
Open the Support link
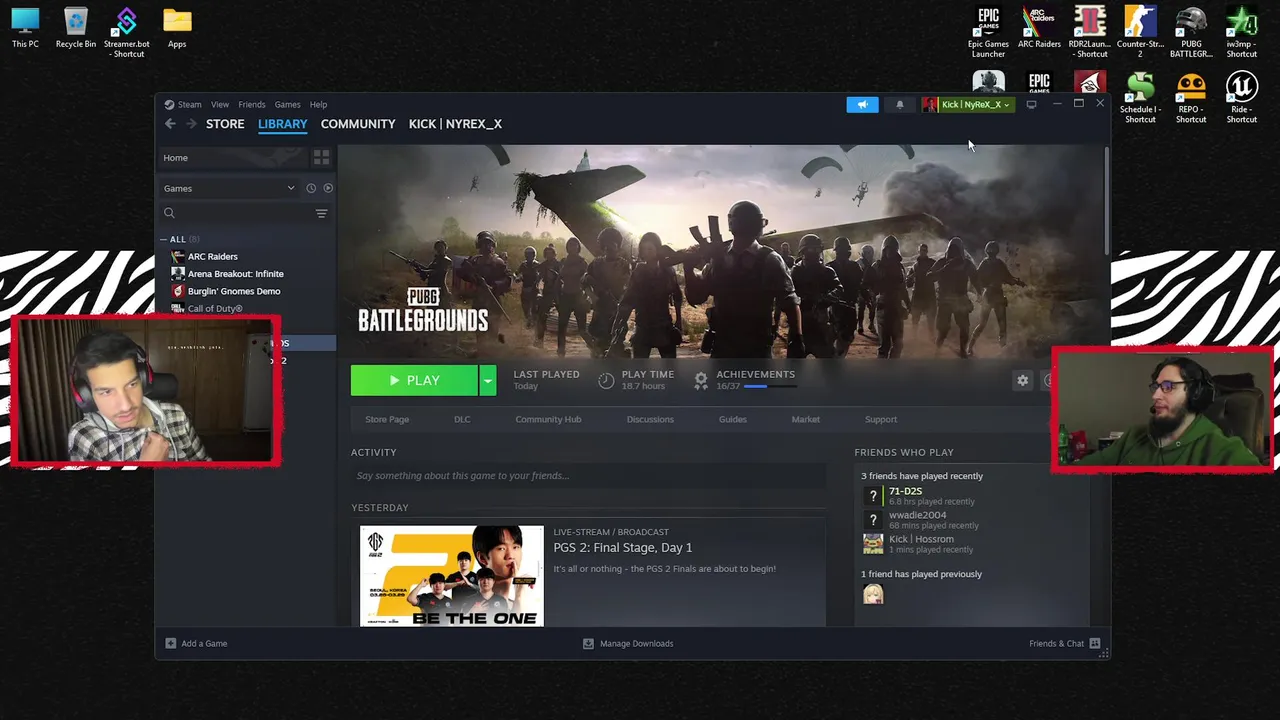[x=881, y=419]
